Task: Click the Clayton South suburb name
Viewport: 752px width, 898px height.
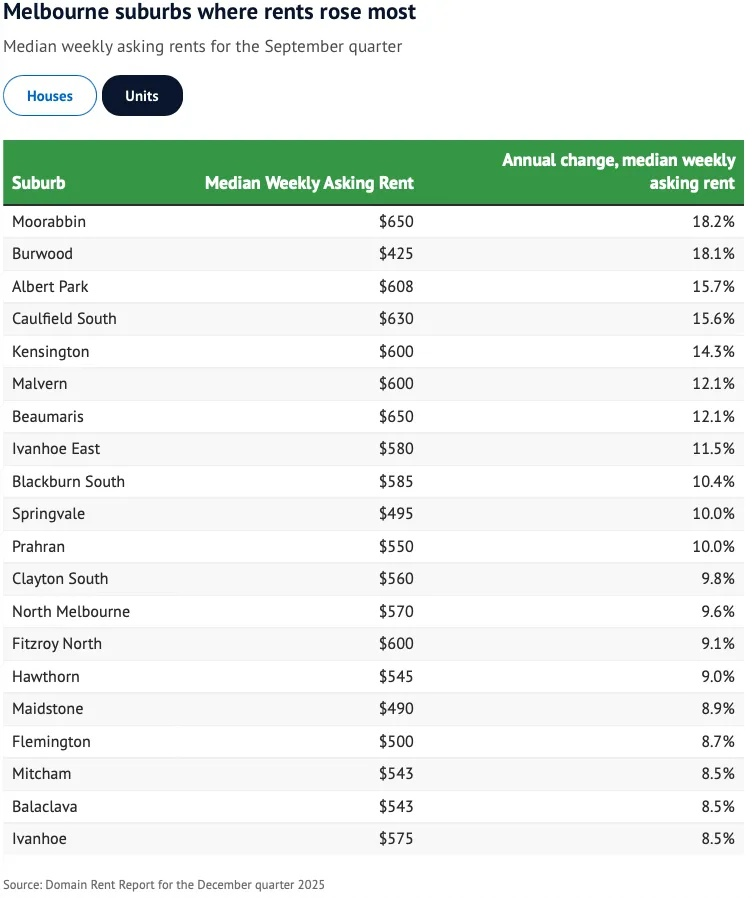Action: (x=60, y=579)
